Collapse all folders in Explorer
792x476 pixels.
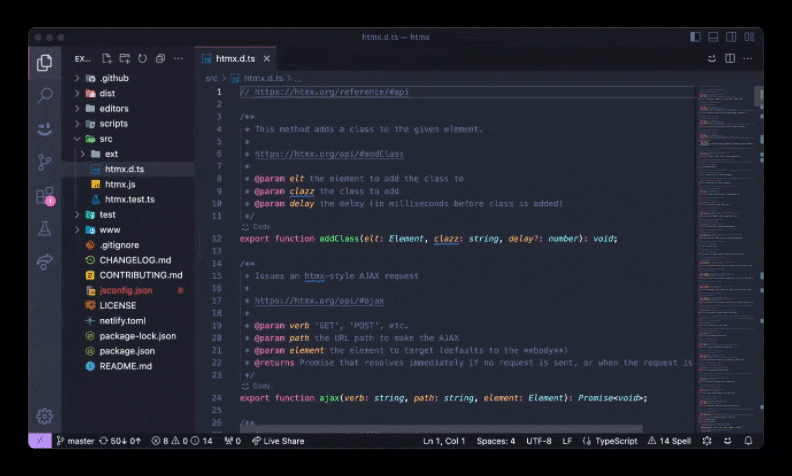[x=160, y=59]
